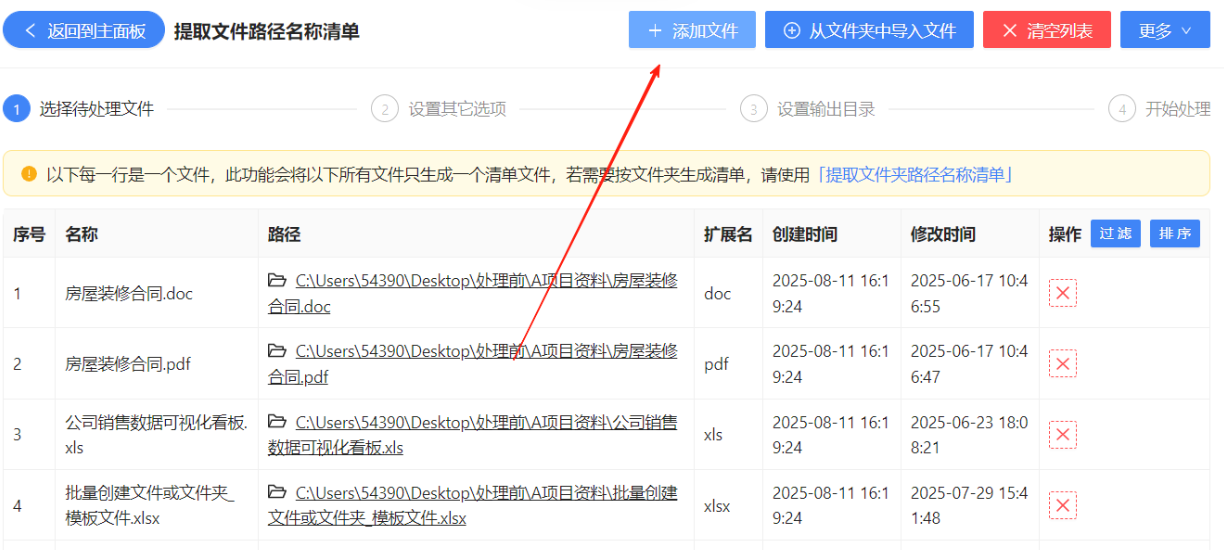The width and height of the screenshot is (1224, 550).
Task: Open path link for 房屋装修合同.doc
Action: click(x=473, y=293)
